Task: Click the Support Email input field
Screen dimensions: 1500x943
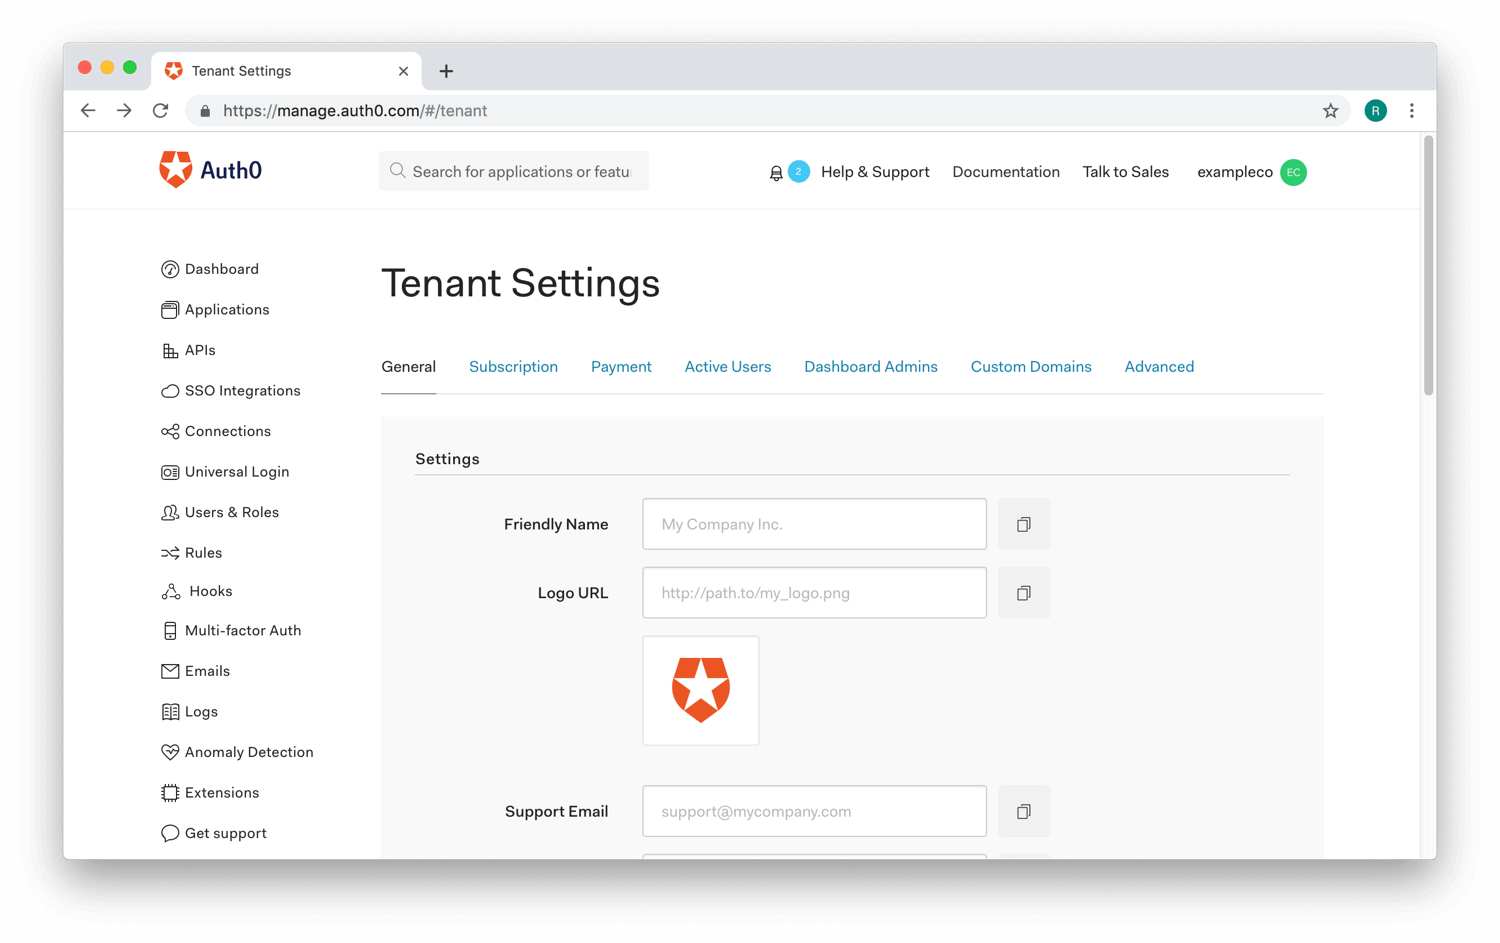Action: click(x=814, y=811)
